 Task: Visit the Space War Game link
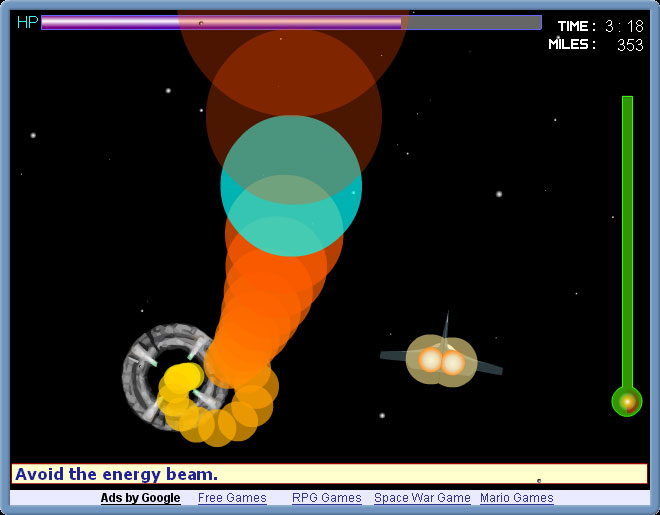tap(422, 498)
